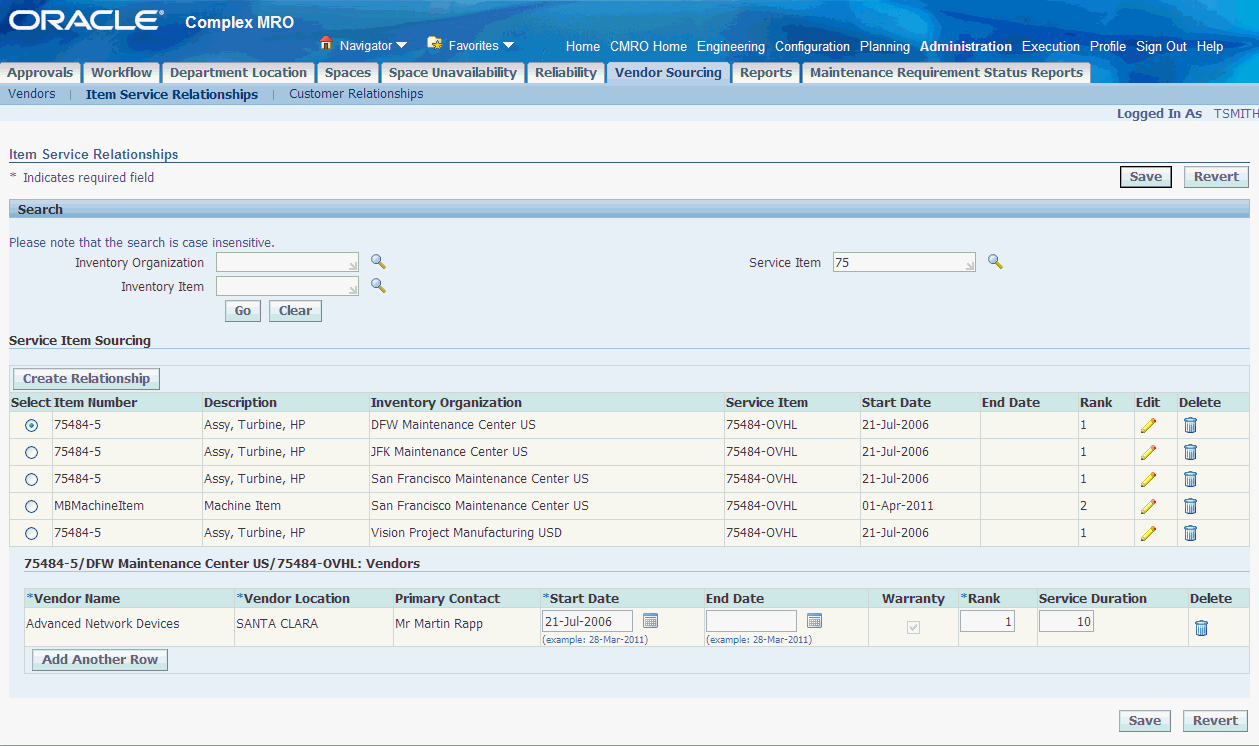Delete JFK Maintenance Center US row
Image resolution: width=1259 pixels, height=746 pixels.
coord(1190,452)
